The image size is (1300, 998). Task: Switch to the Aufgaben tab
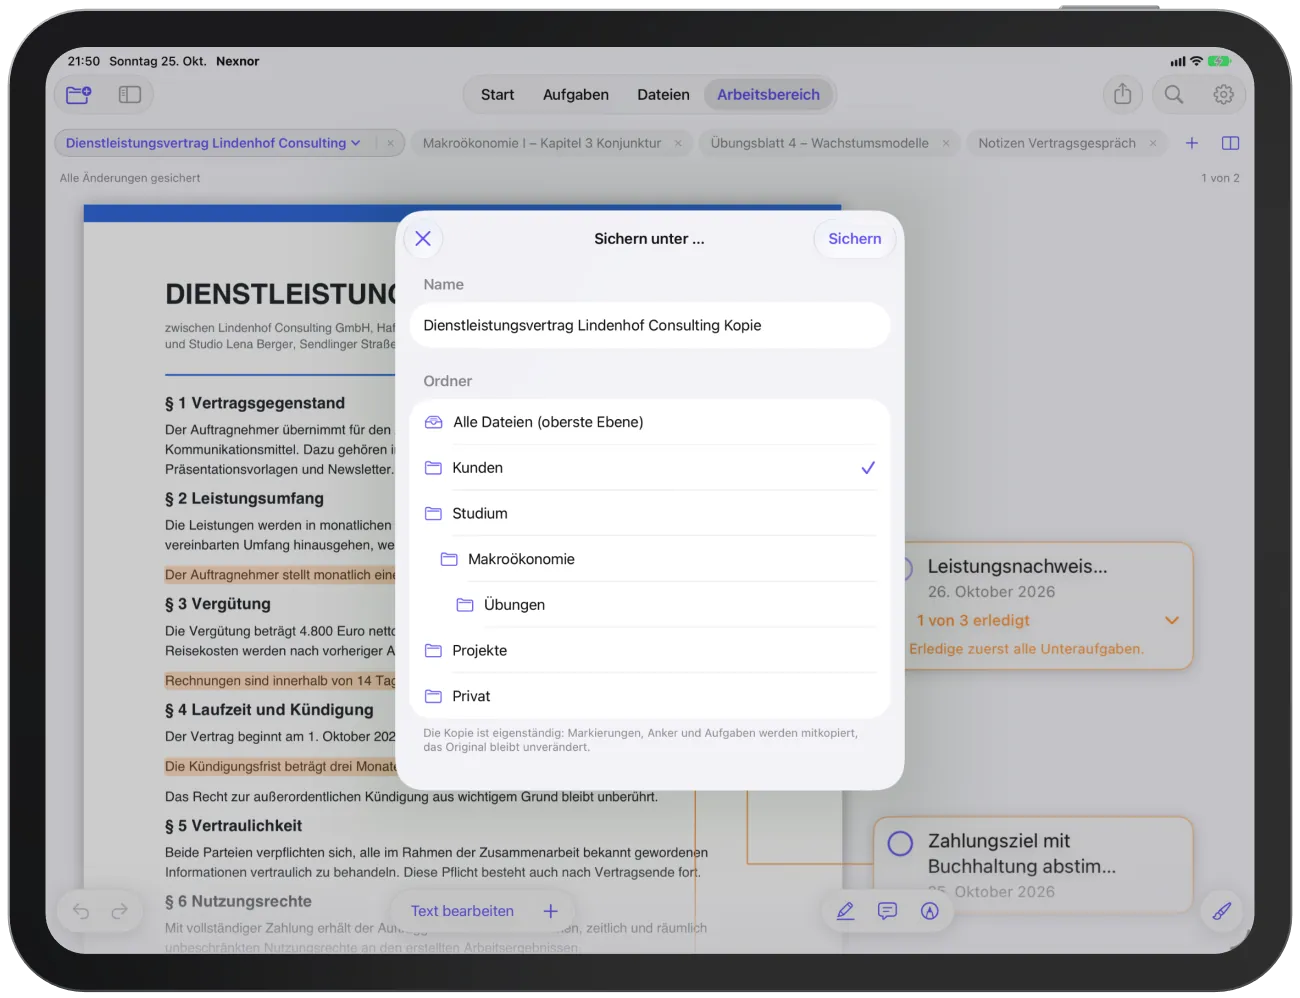(x=575, y=95)
